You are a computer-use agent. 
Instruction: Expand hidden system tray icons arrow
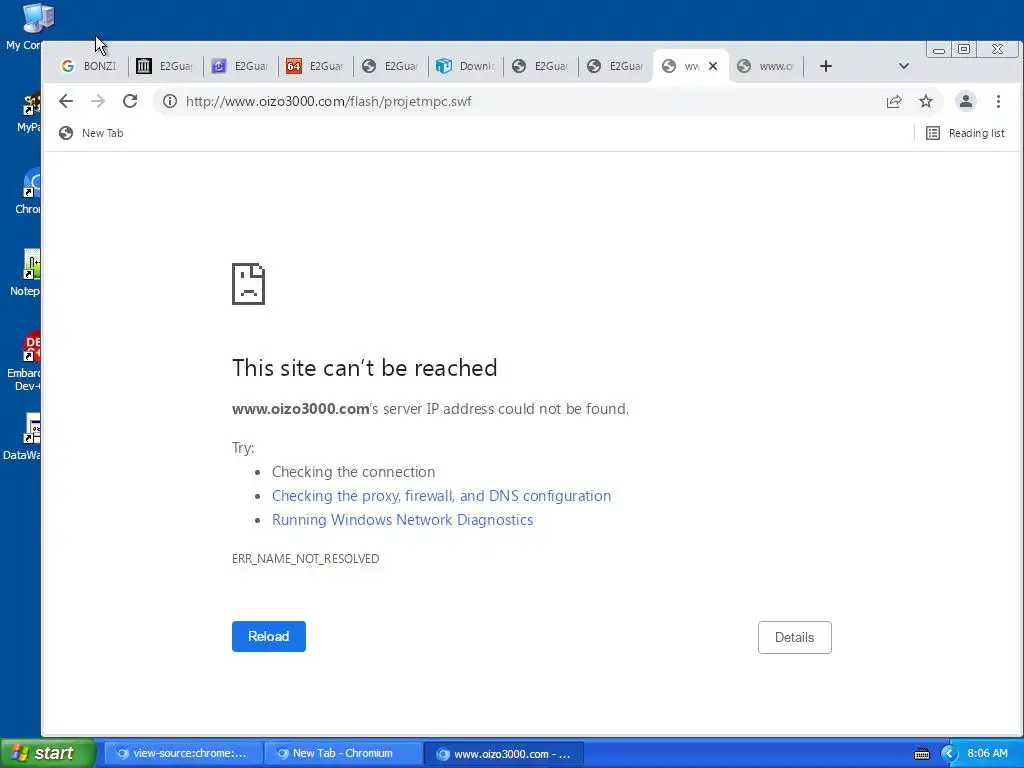pos(949,754)
